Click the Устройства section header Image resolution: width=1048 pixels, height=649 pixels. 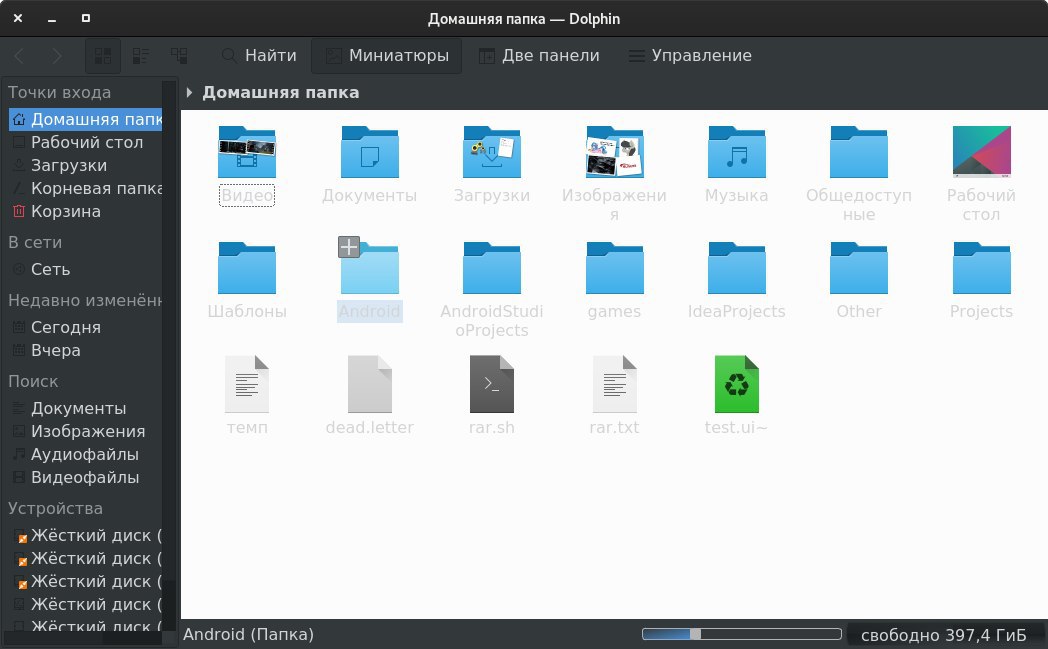55,509
